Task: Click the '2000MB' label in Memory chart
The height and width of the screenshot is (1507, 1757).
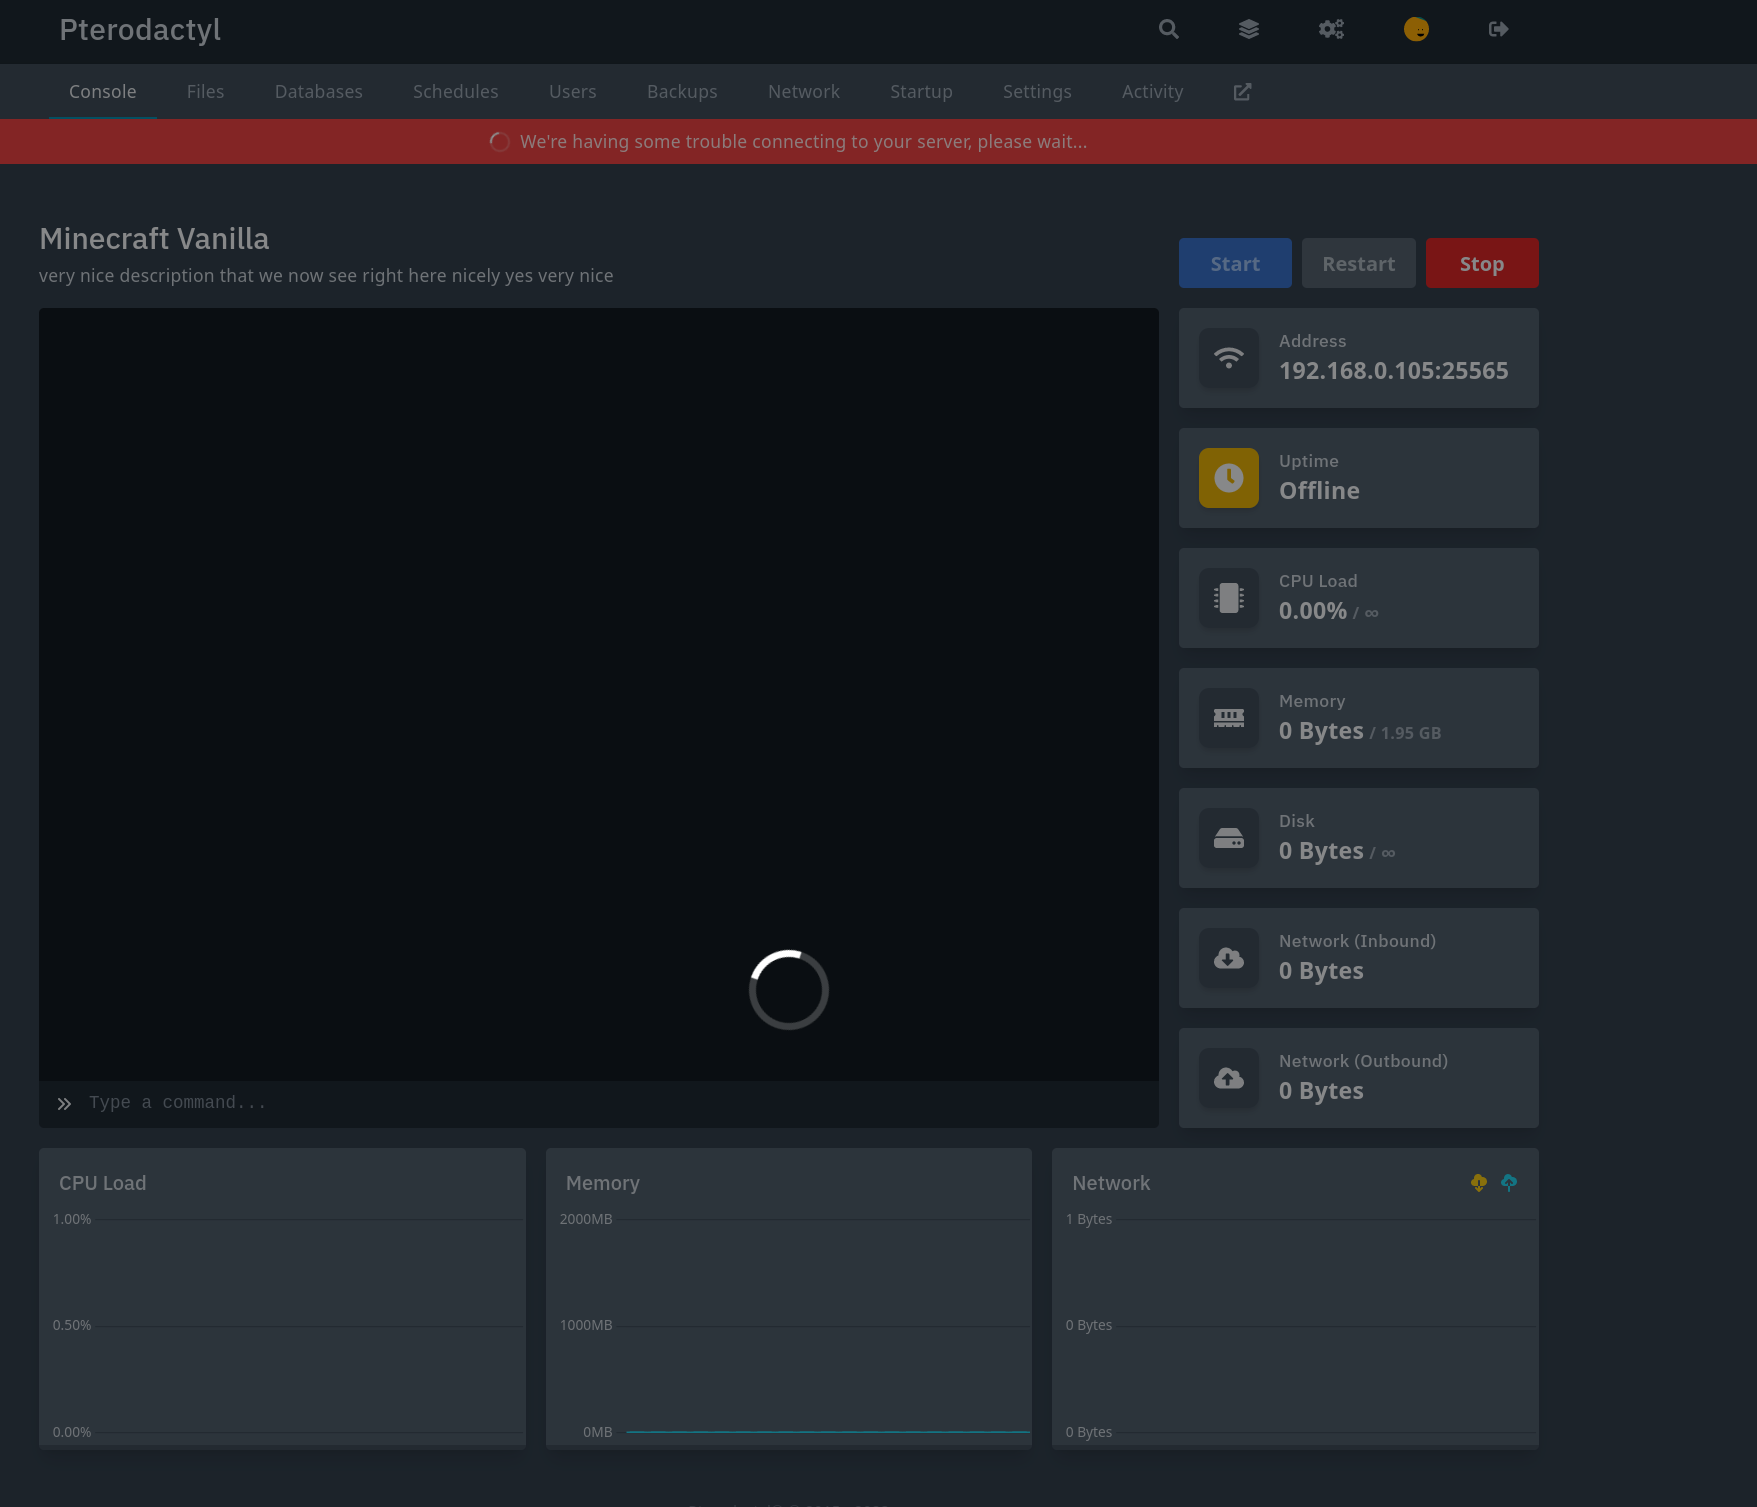Action: [x=586, y=1219]
